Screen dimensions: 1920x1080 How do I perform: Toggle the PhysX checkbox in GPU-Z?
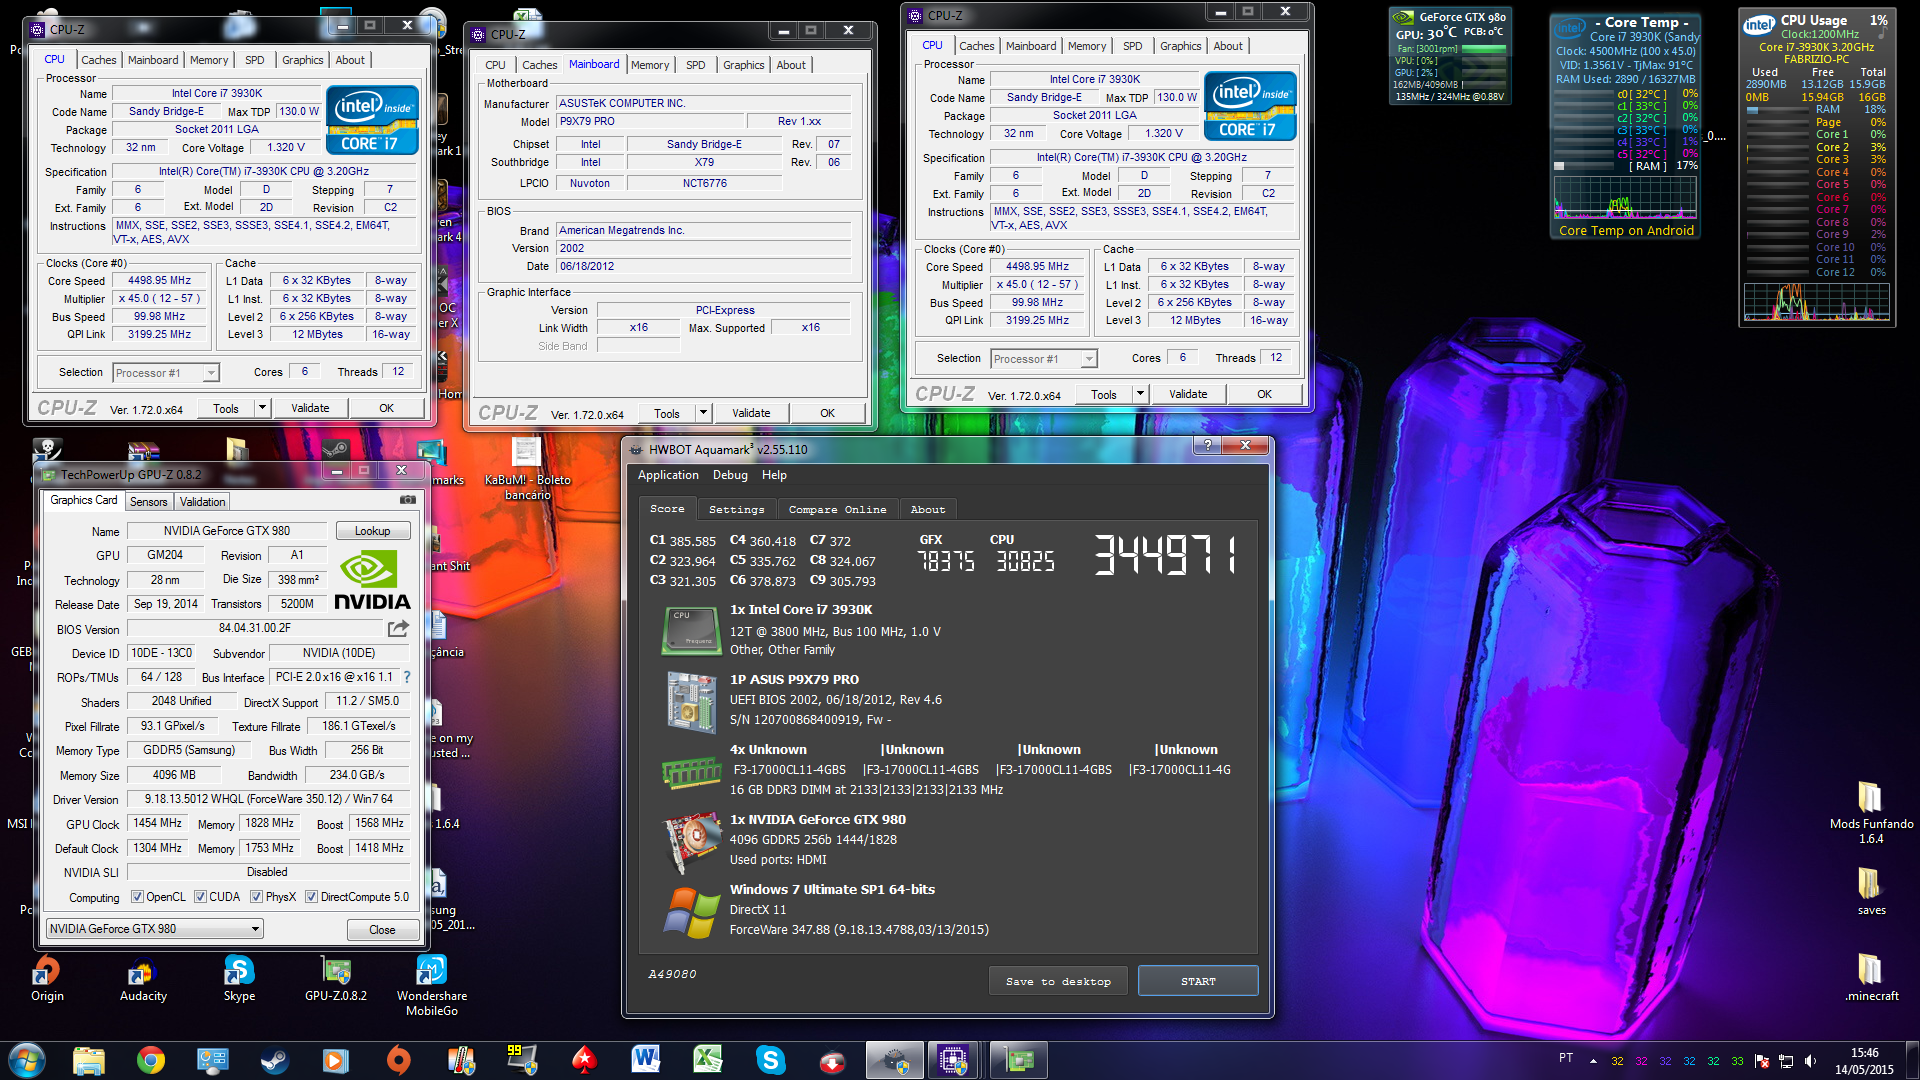[256, 897]
